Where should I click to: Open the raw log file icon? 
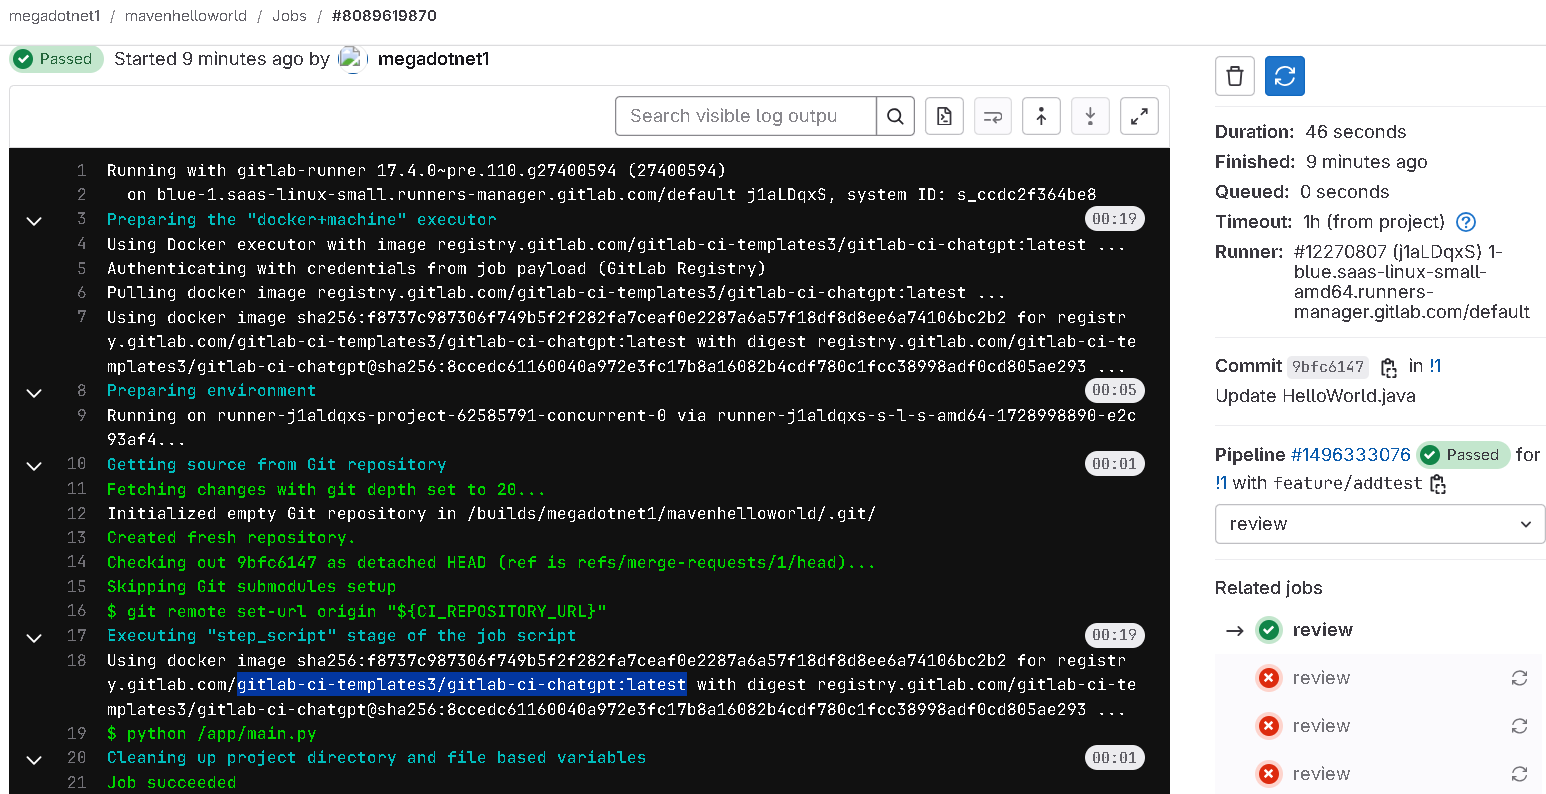coord(944,116)
